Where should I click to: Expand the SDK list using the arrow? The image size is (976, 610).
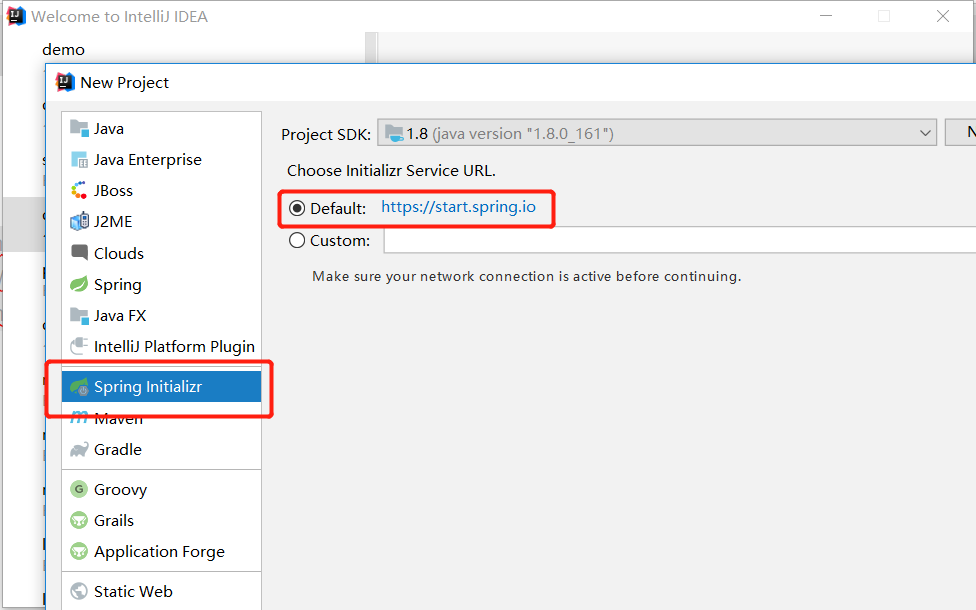click(x=925, y=133)
